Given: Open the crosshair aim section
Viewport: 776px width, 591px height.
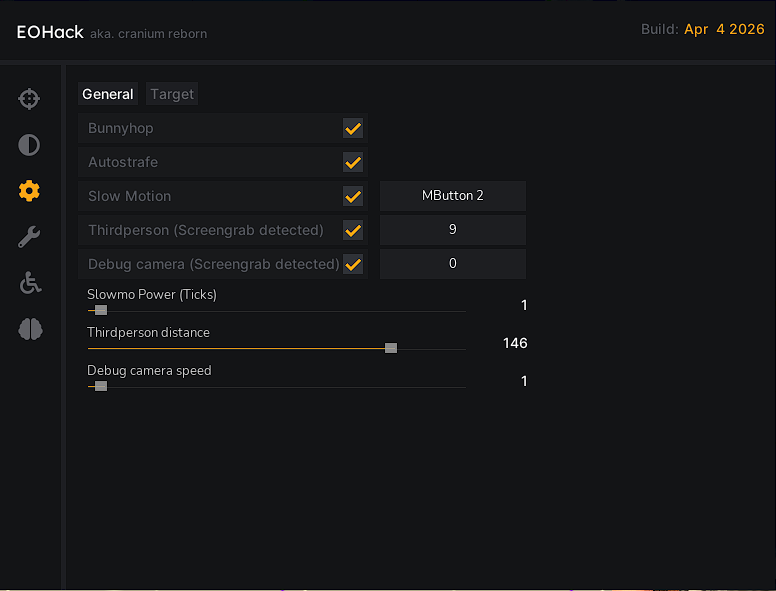Looking at the screenshot, I should 29,99.
